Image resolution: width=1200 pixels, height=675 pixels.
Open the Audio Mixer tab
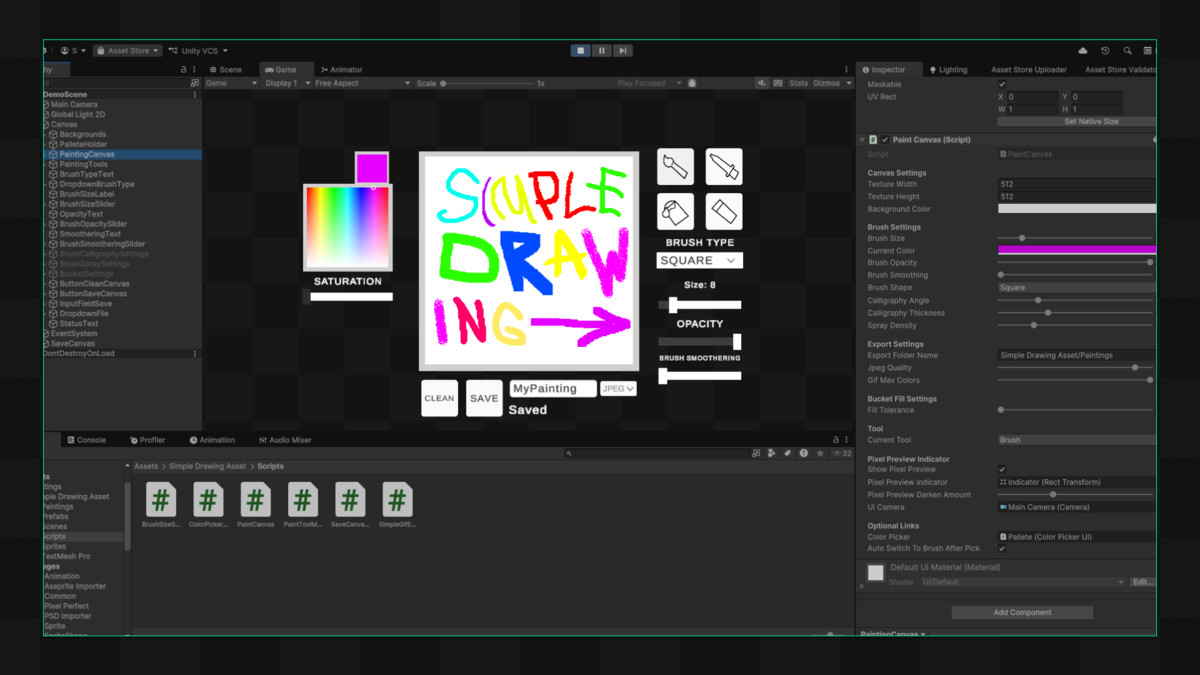click(285, 440)
